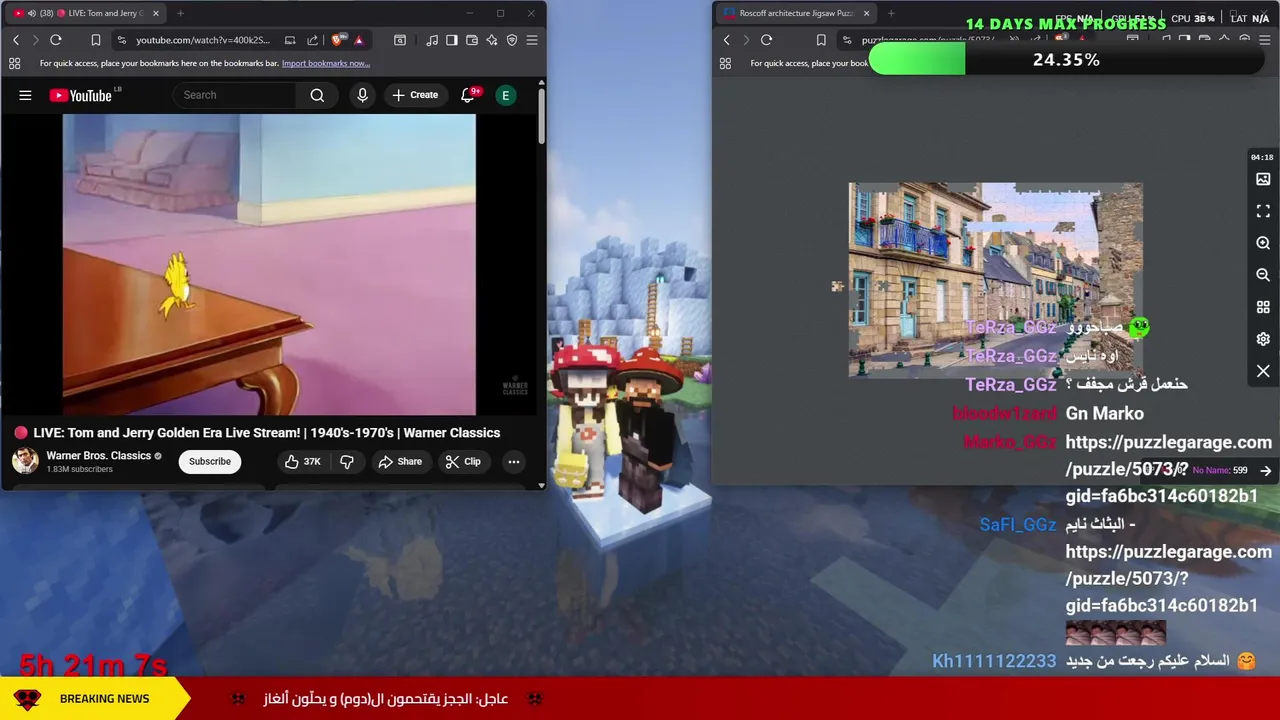Go back in the YouTube browser window
Viewport: 1280px width, 720px height.
pos(16,40)
